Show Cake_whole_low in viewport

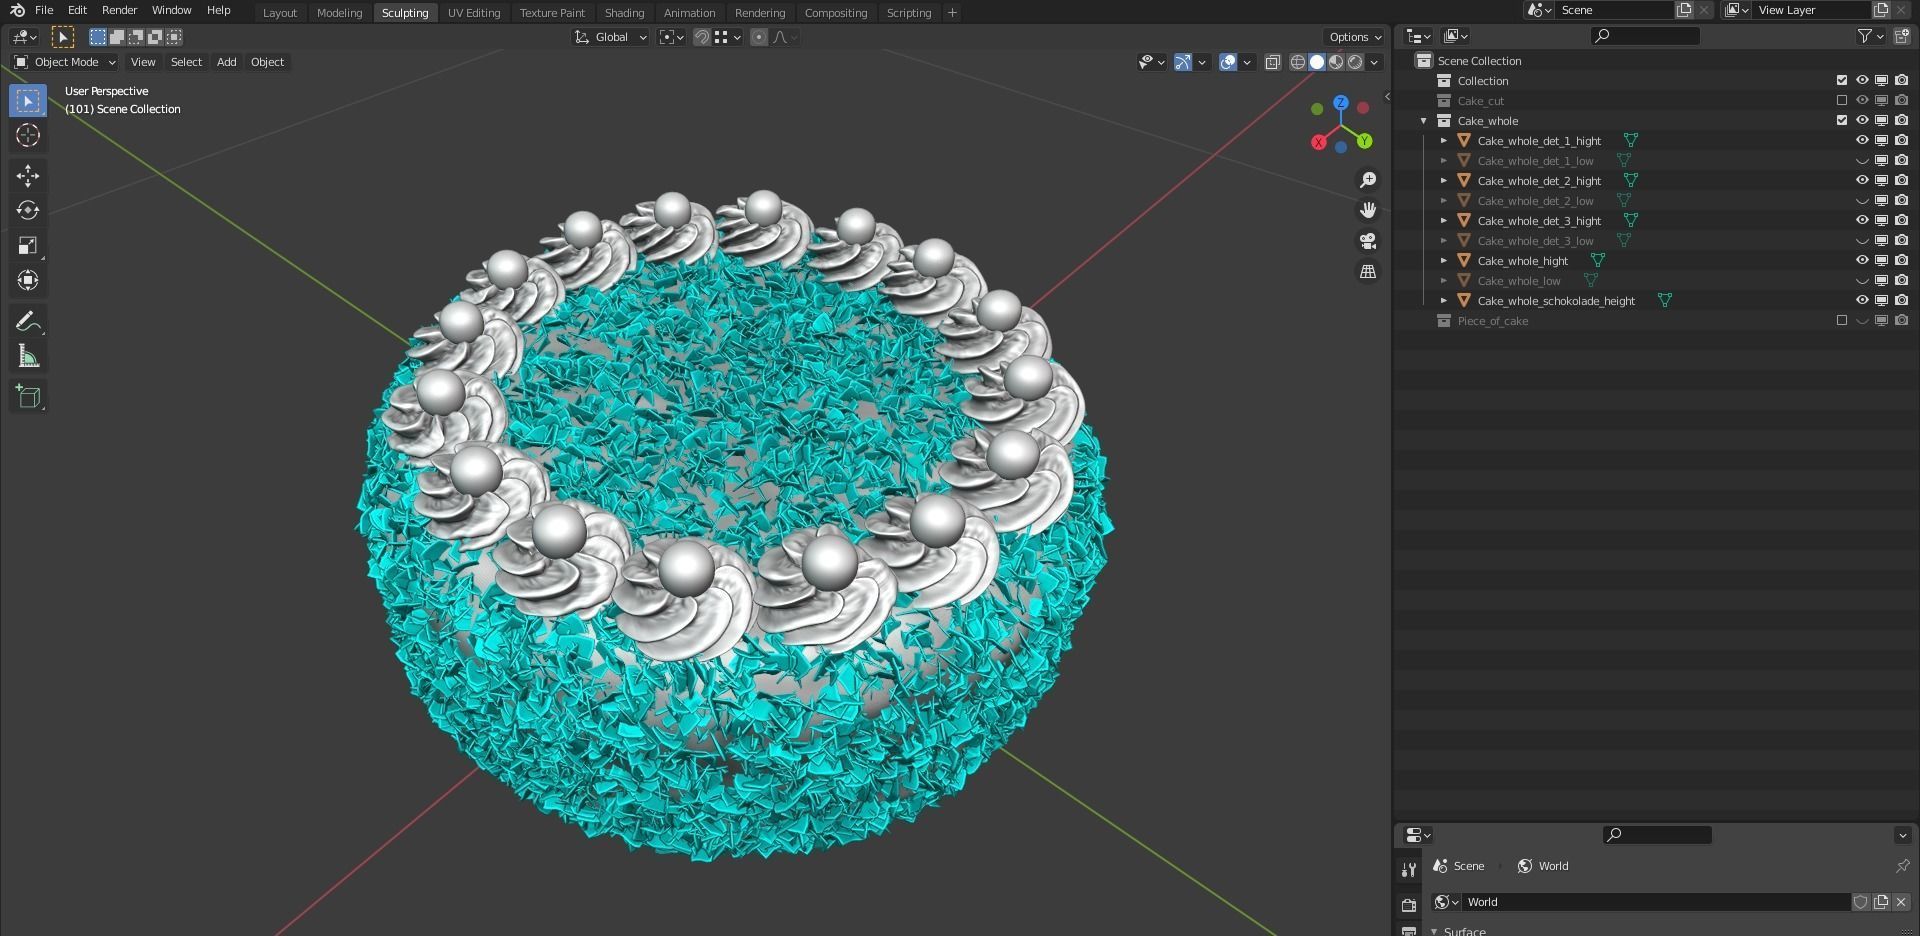[1862, 281]
